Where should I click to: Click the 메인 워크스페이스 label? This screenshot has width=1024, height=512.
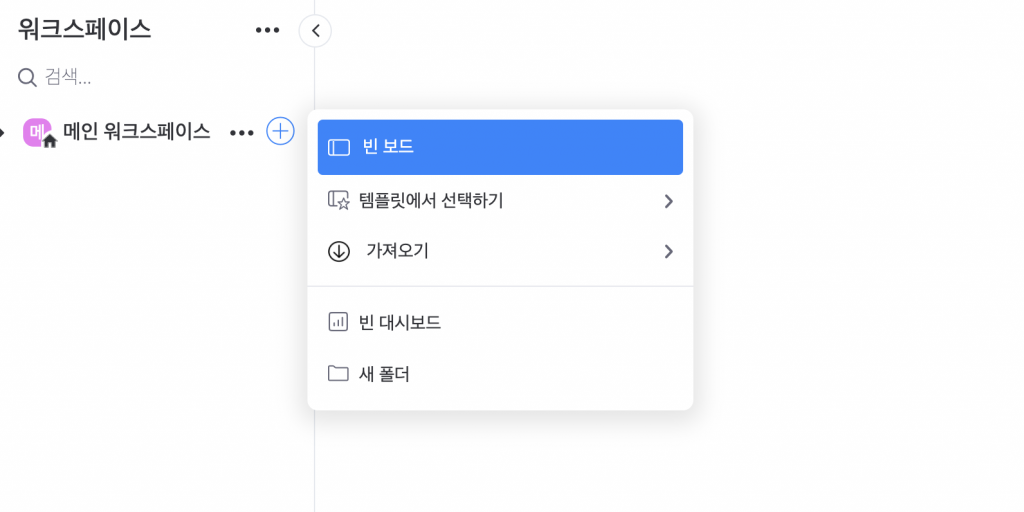coord(136,132)
